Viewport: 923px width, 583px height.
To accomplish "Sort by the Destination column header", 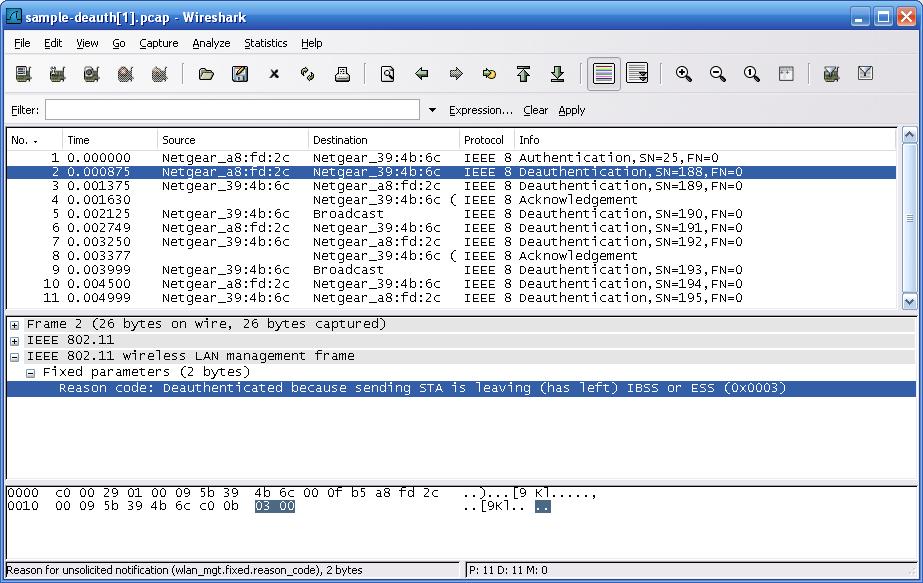I will point(384,140).
